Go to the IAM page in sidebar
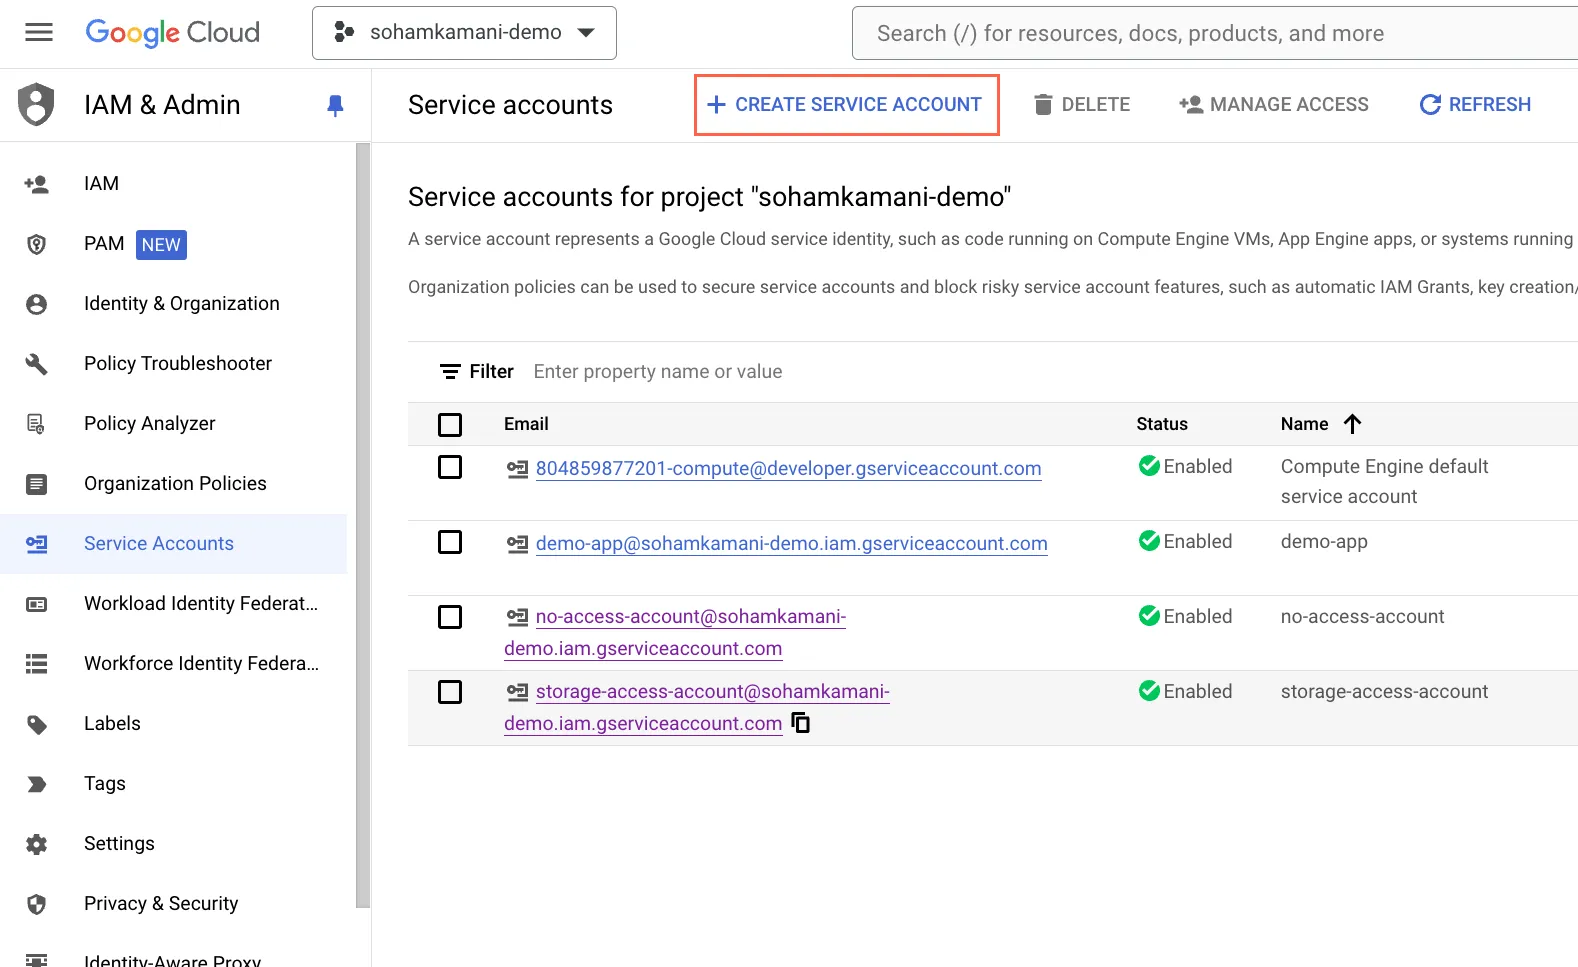The image size is (1578, 967). pos(101,184)
